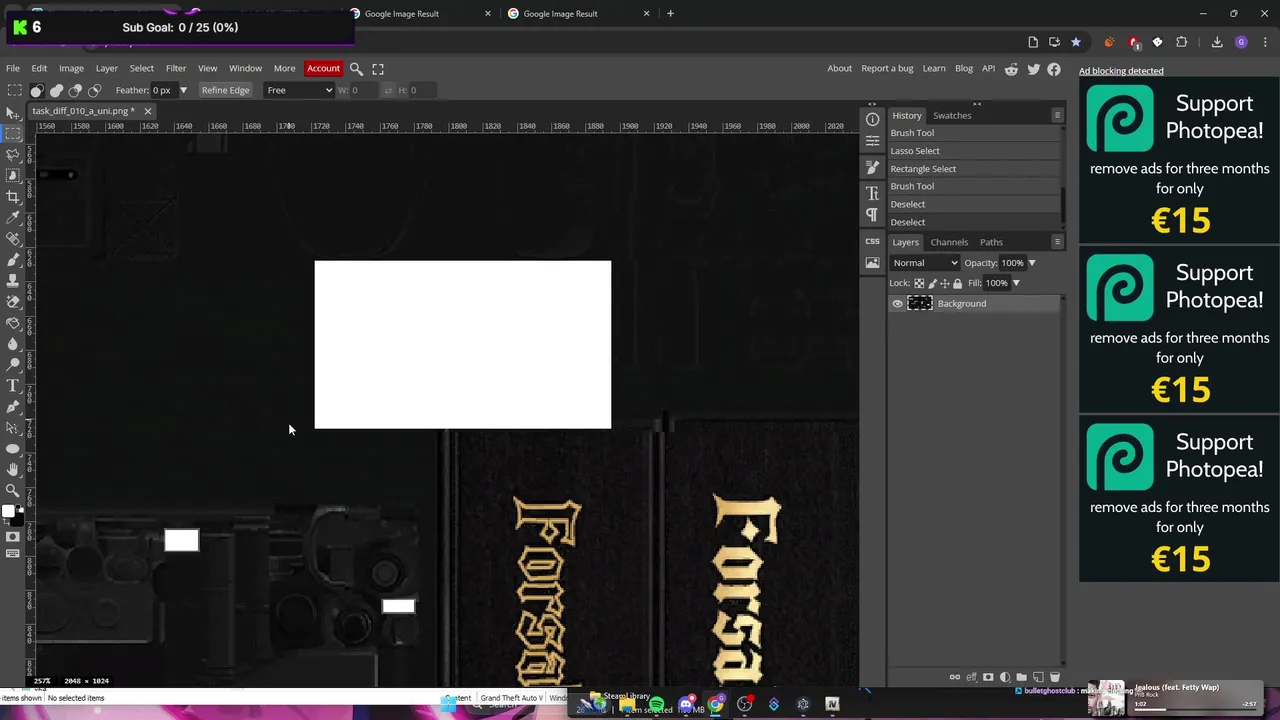This screenshot has width=1280, height=720.
Task: Open the Properties sliders side panel
Action: (872, 142)
